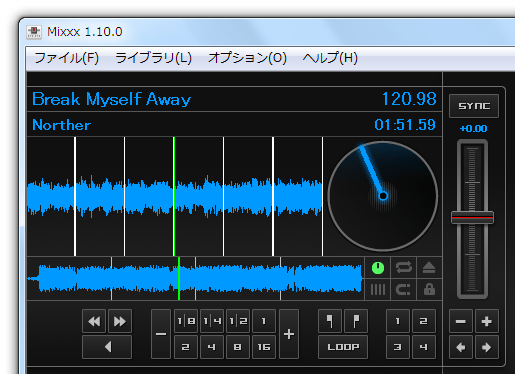Click the fast forward button
The image size is (515, 374).
(x=120, y=321)
